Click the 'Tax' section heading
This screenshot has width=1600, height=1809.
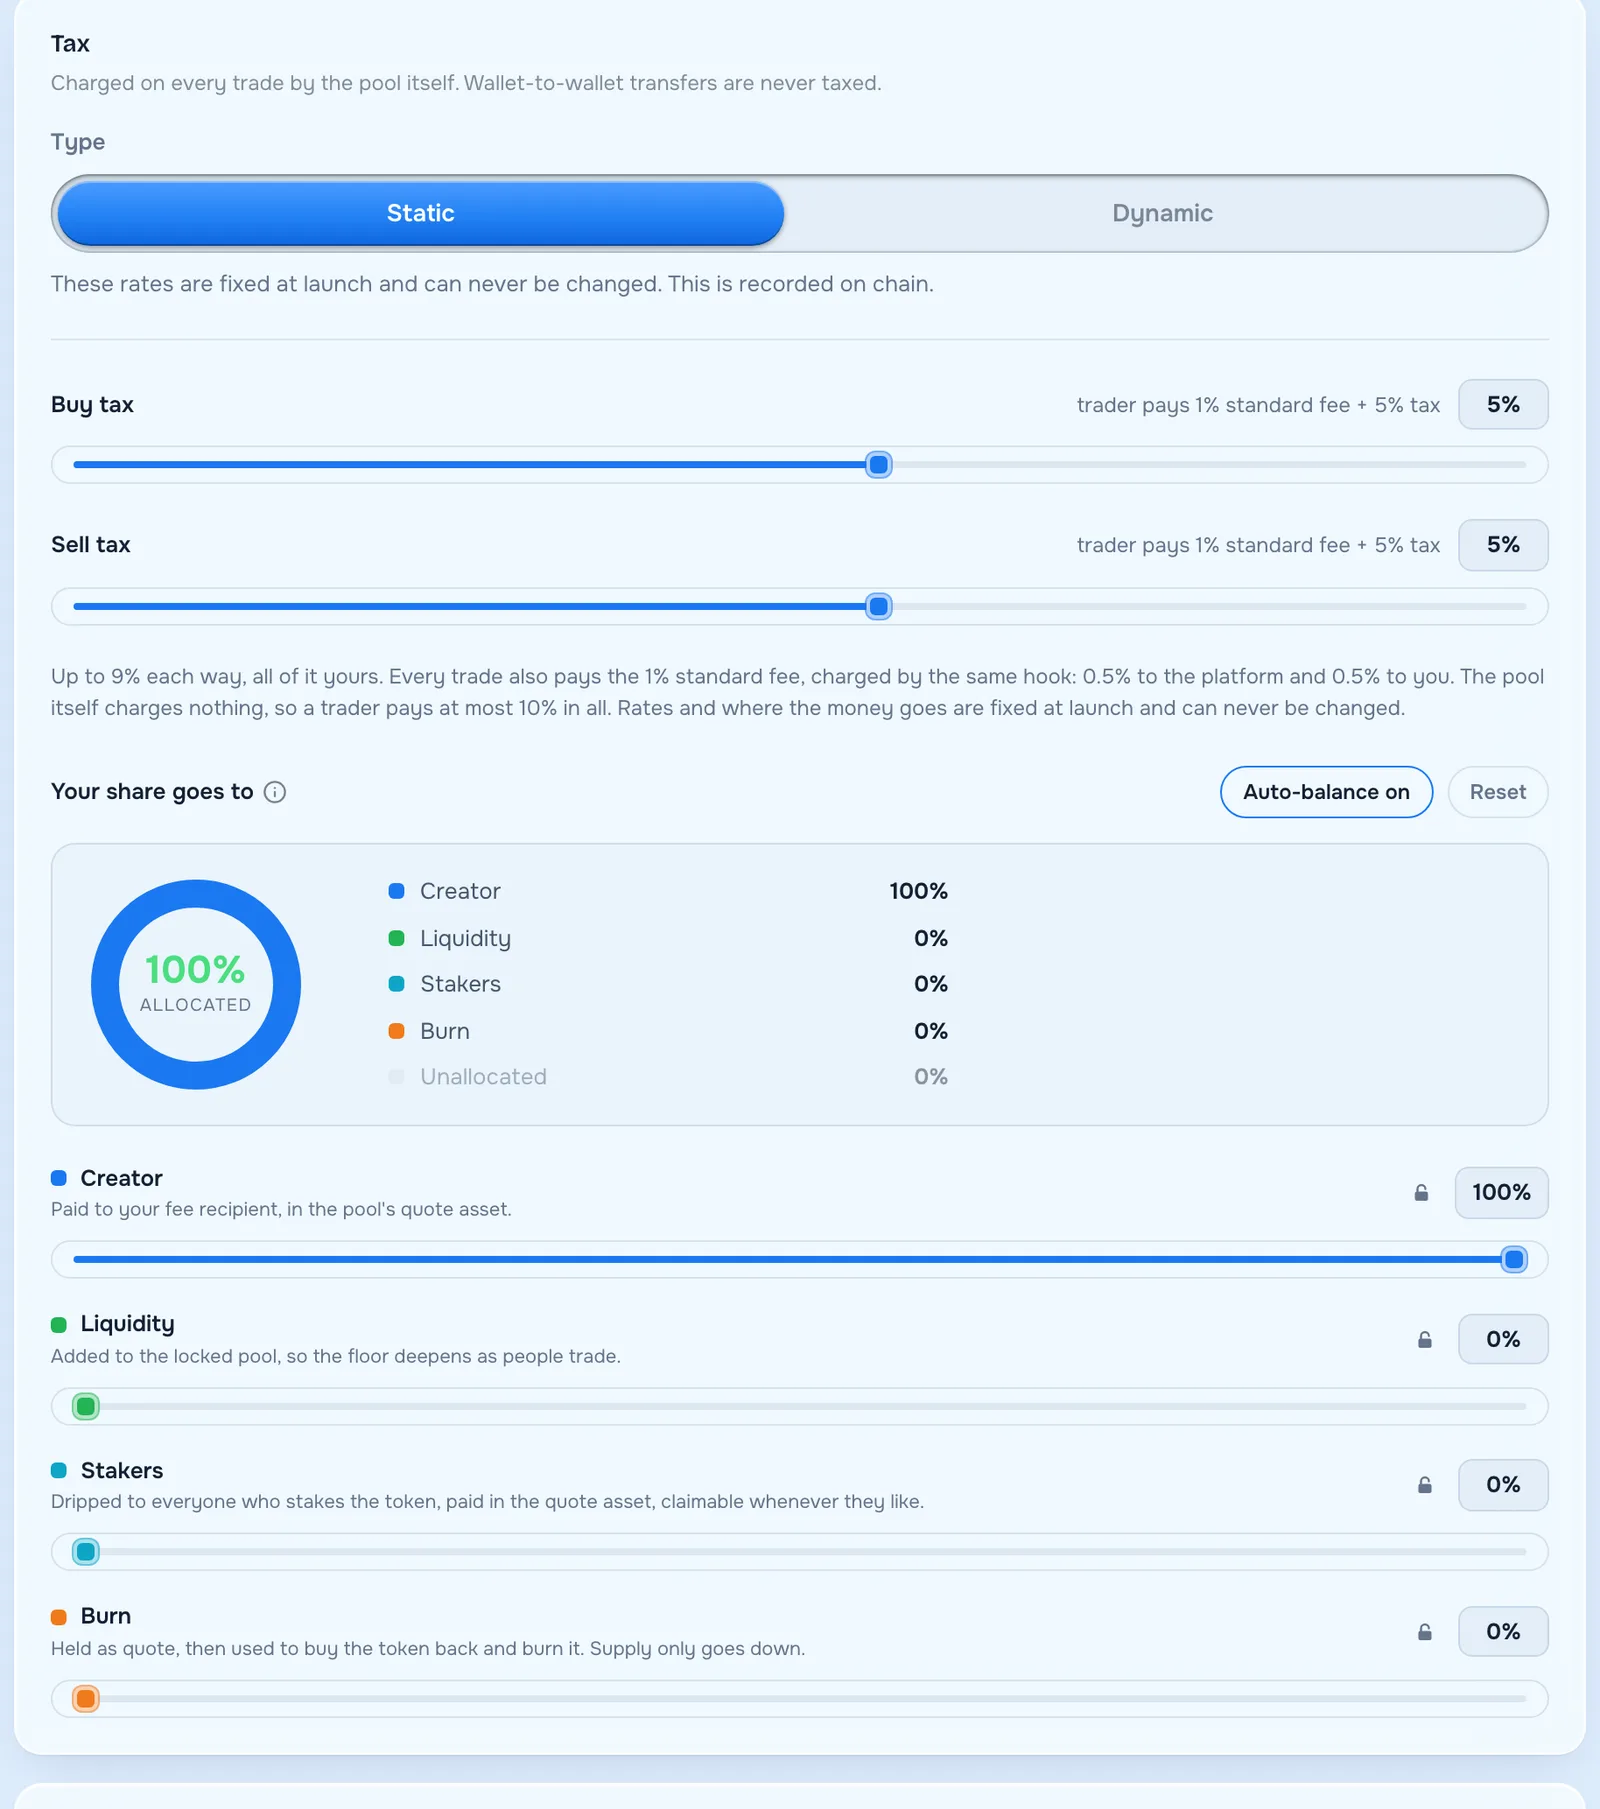coord(70,44)
